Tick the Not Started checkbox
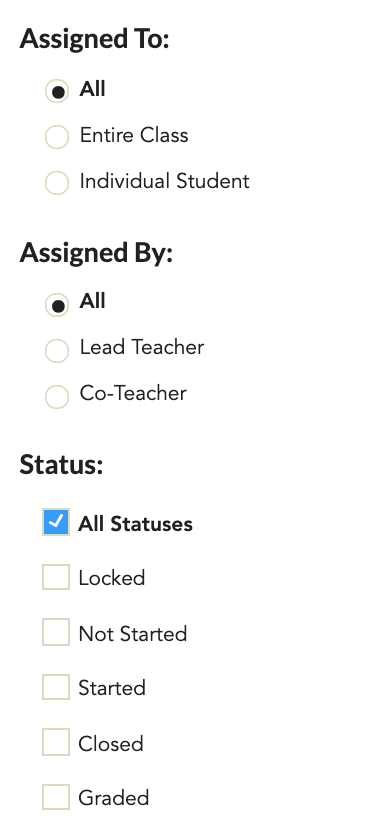This screenshot has height=826, width=368. [56, 632]
